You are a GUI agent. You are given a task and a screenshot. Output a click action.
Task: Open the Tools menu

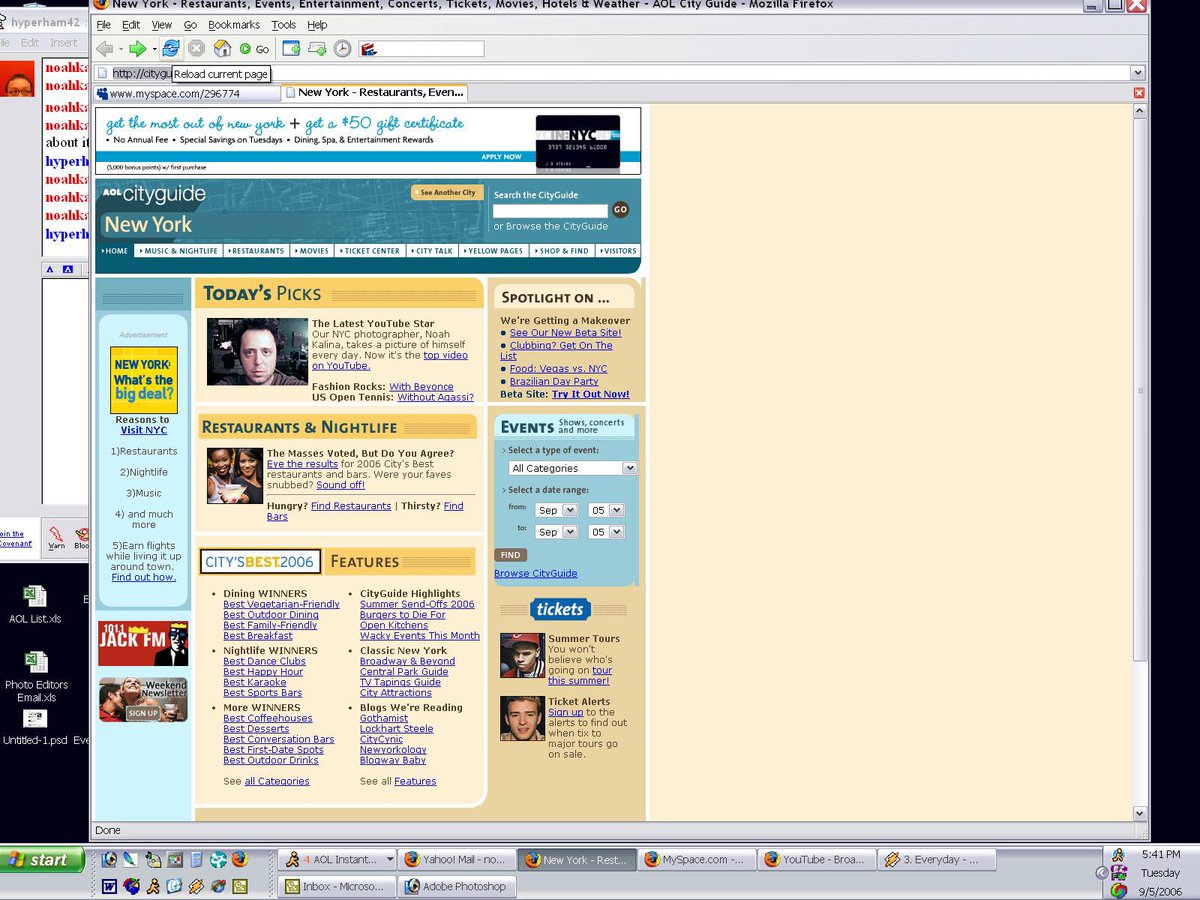284,25
